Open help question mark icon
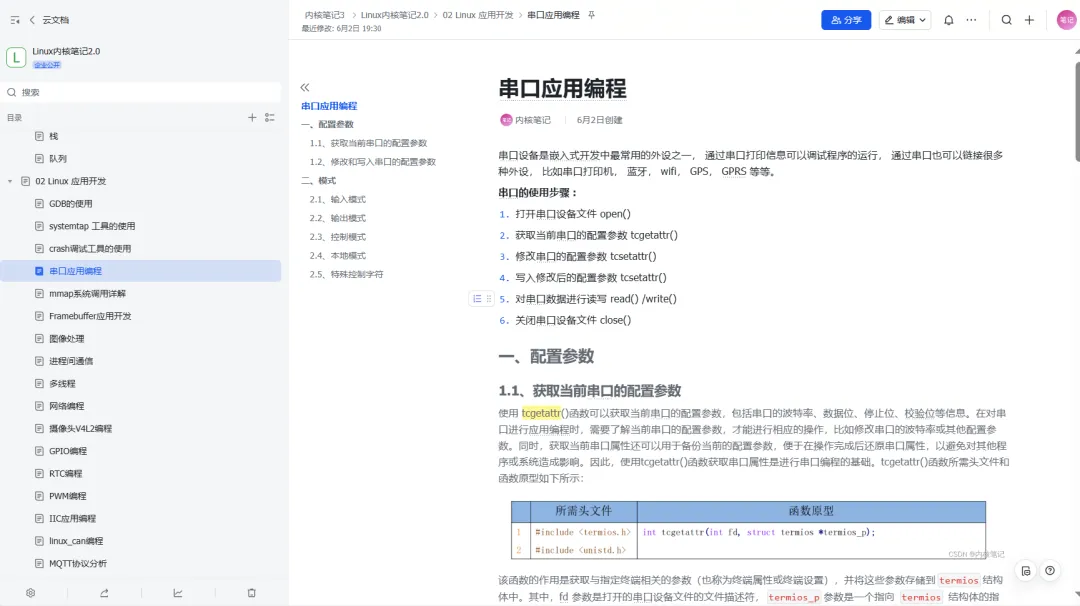The width and height of the screenshot is (1080, 606). pos(1050,571)
